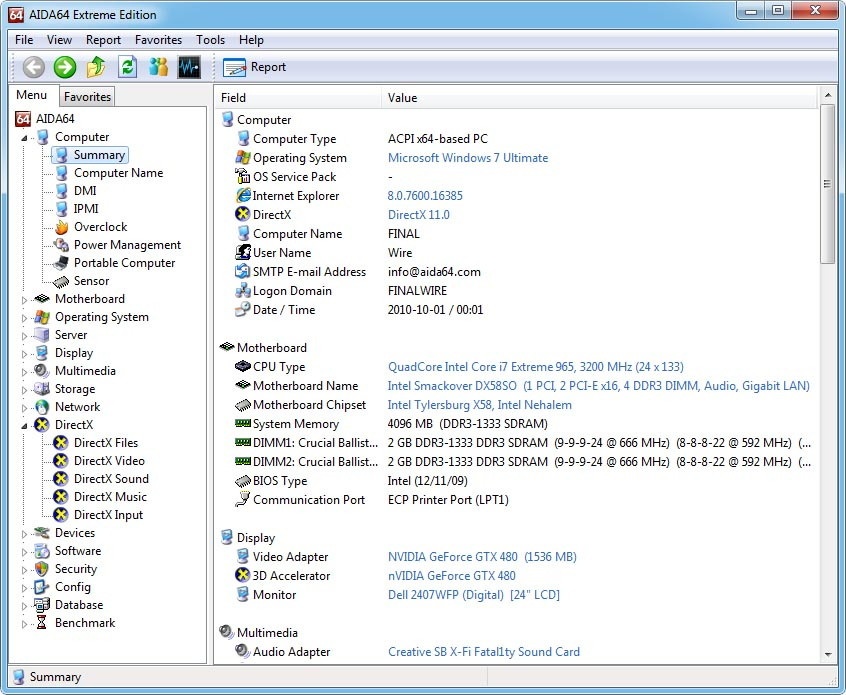Viewport: 846px width, 695px height.
Task: Click the Up one level toolbar icon
Action: point(96,67)
